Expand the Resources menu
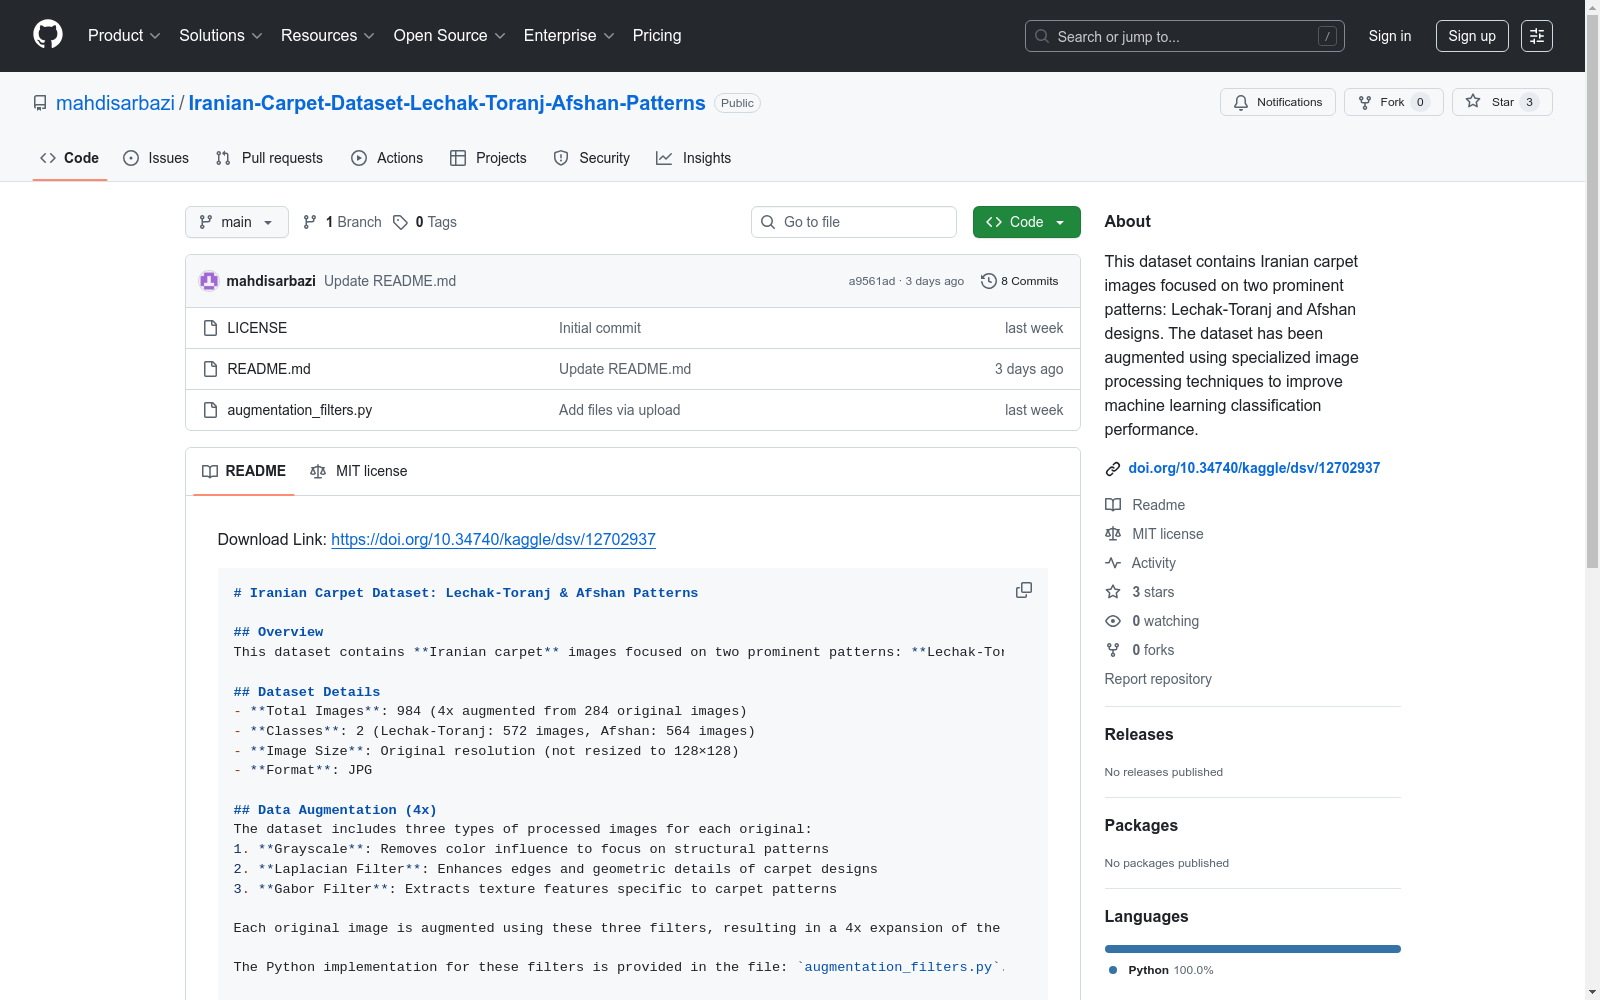 pyautogui.click(x=328, y=36)
